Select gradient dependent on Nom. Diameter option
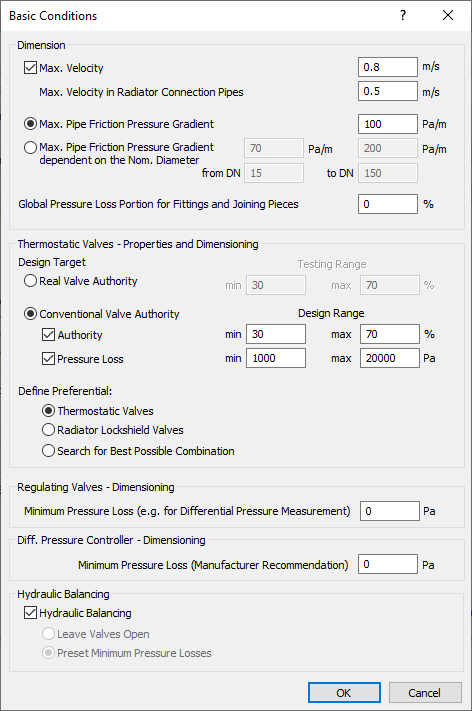472x711 pixels. [30, 147]
